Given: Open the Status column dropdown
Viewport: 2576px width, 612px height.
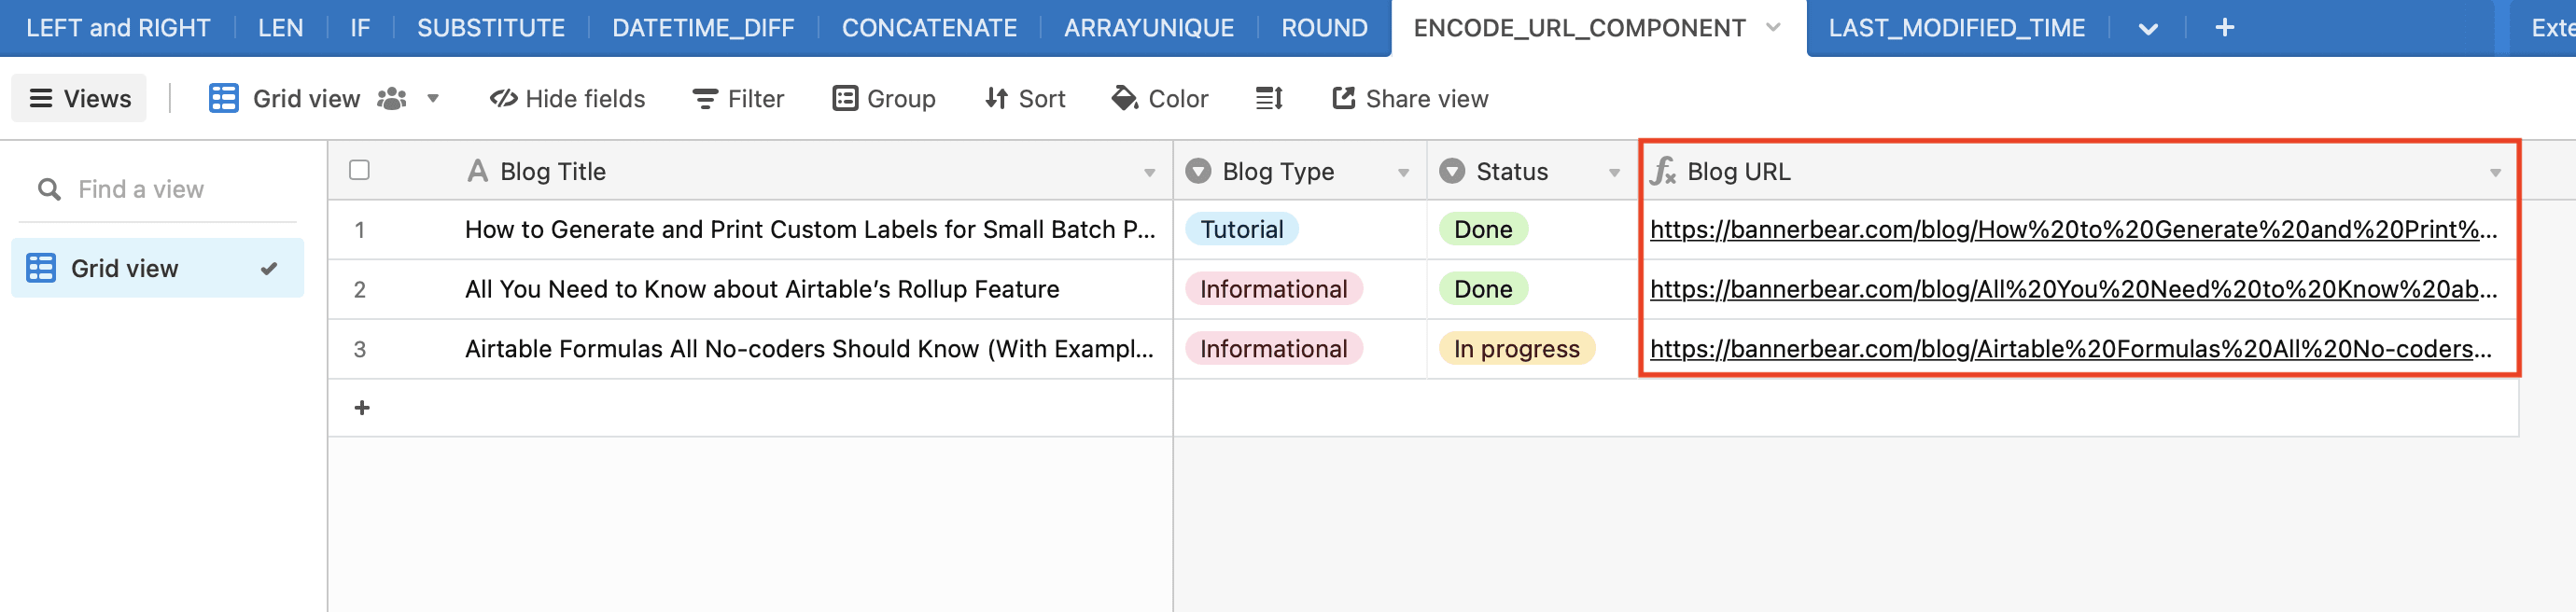Looking at the screenshot, I should (1613, 173).
